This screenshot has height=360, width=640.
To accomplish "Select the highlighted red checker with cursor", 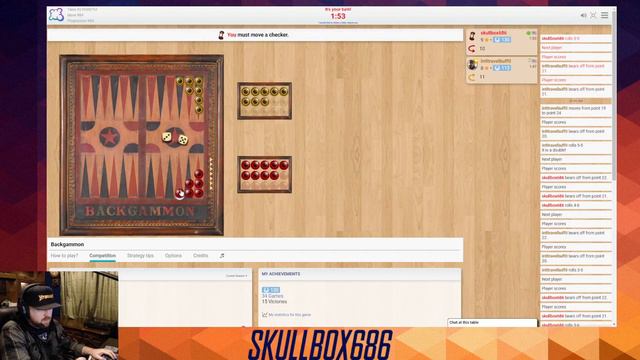I will point(180,193).
